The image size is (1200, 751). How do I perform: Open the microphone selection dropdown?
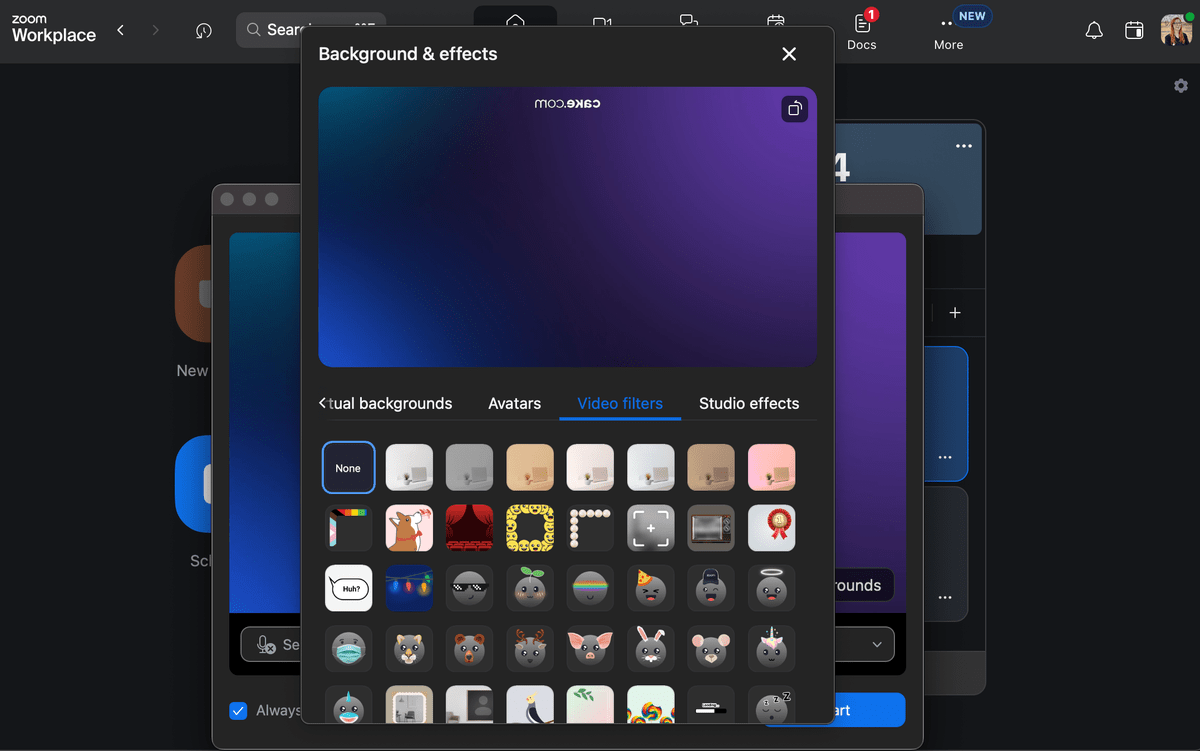tap(877, 644)
